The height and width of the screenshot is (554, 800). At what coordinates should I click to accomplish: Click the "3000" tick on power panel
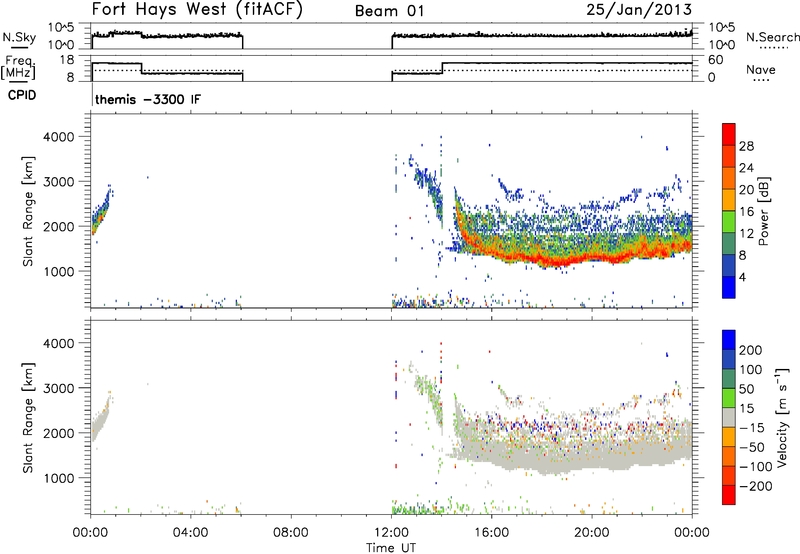[x=58, y=182]
